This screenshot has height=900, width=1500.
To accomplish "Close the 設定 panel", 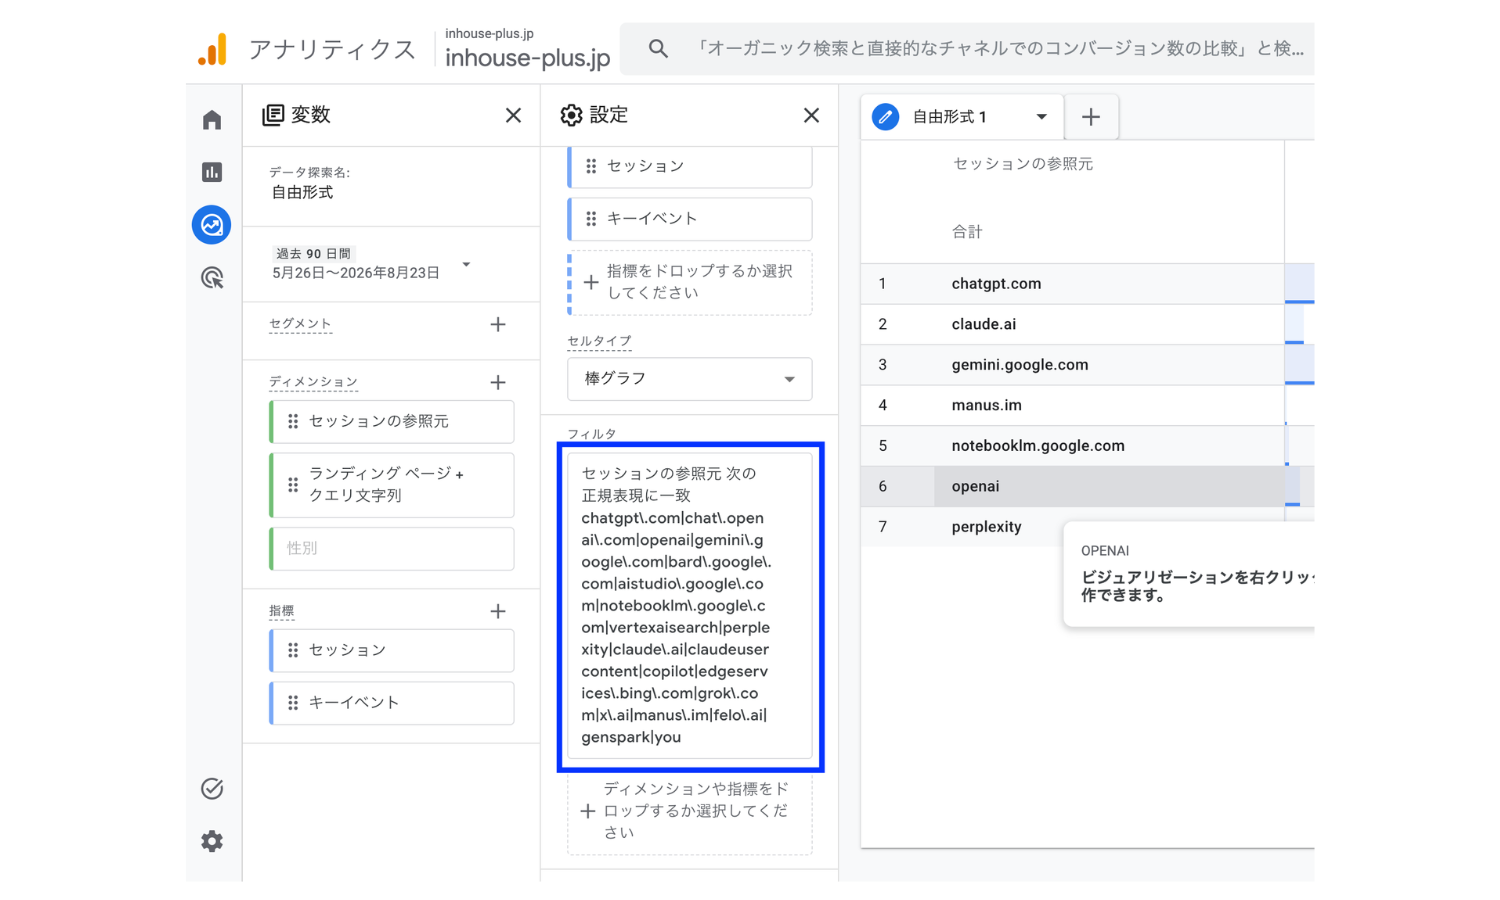I will [811, 115].
